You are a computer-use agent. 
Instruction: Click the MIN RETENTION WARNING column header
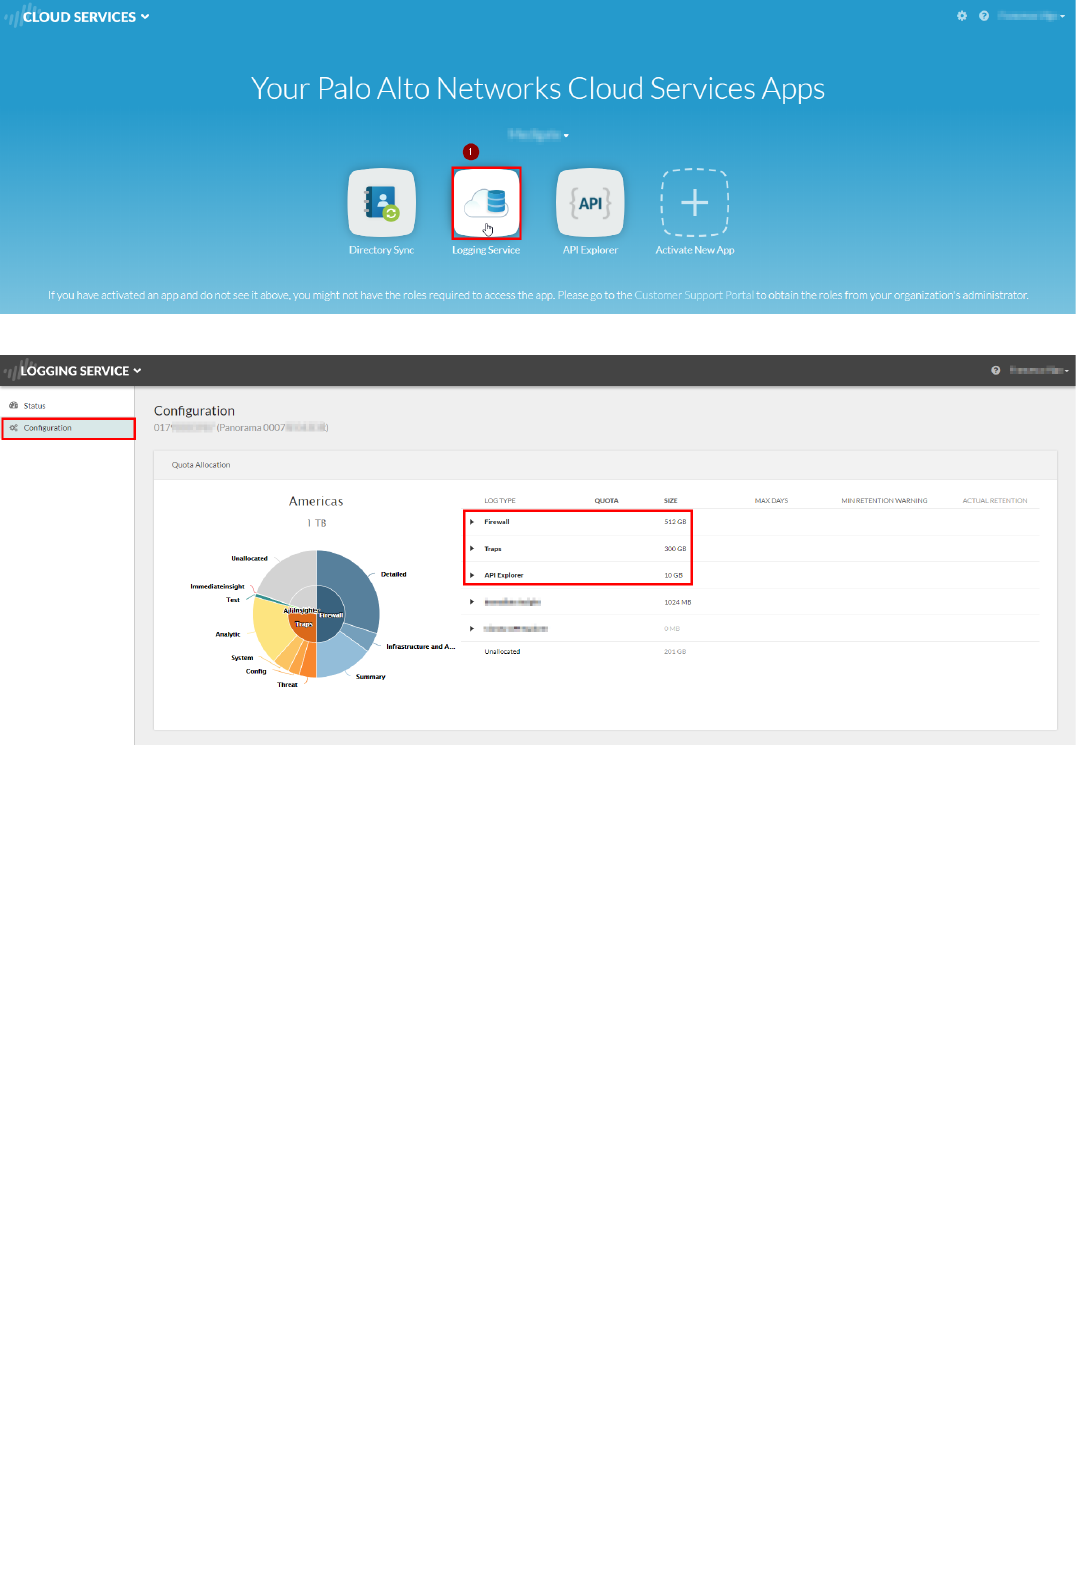click(x=884, y=501)
